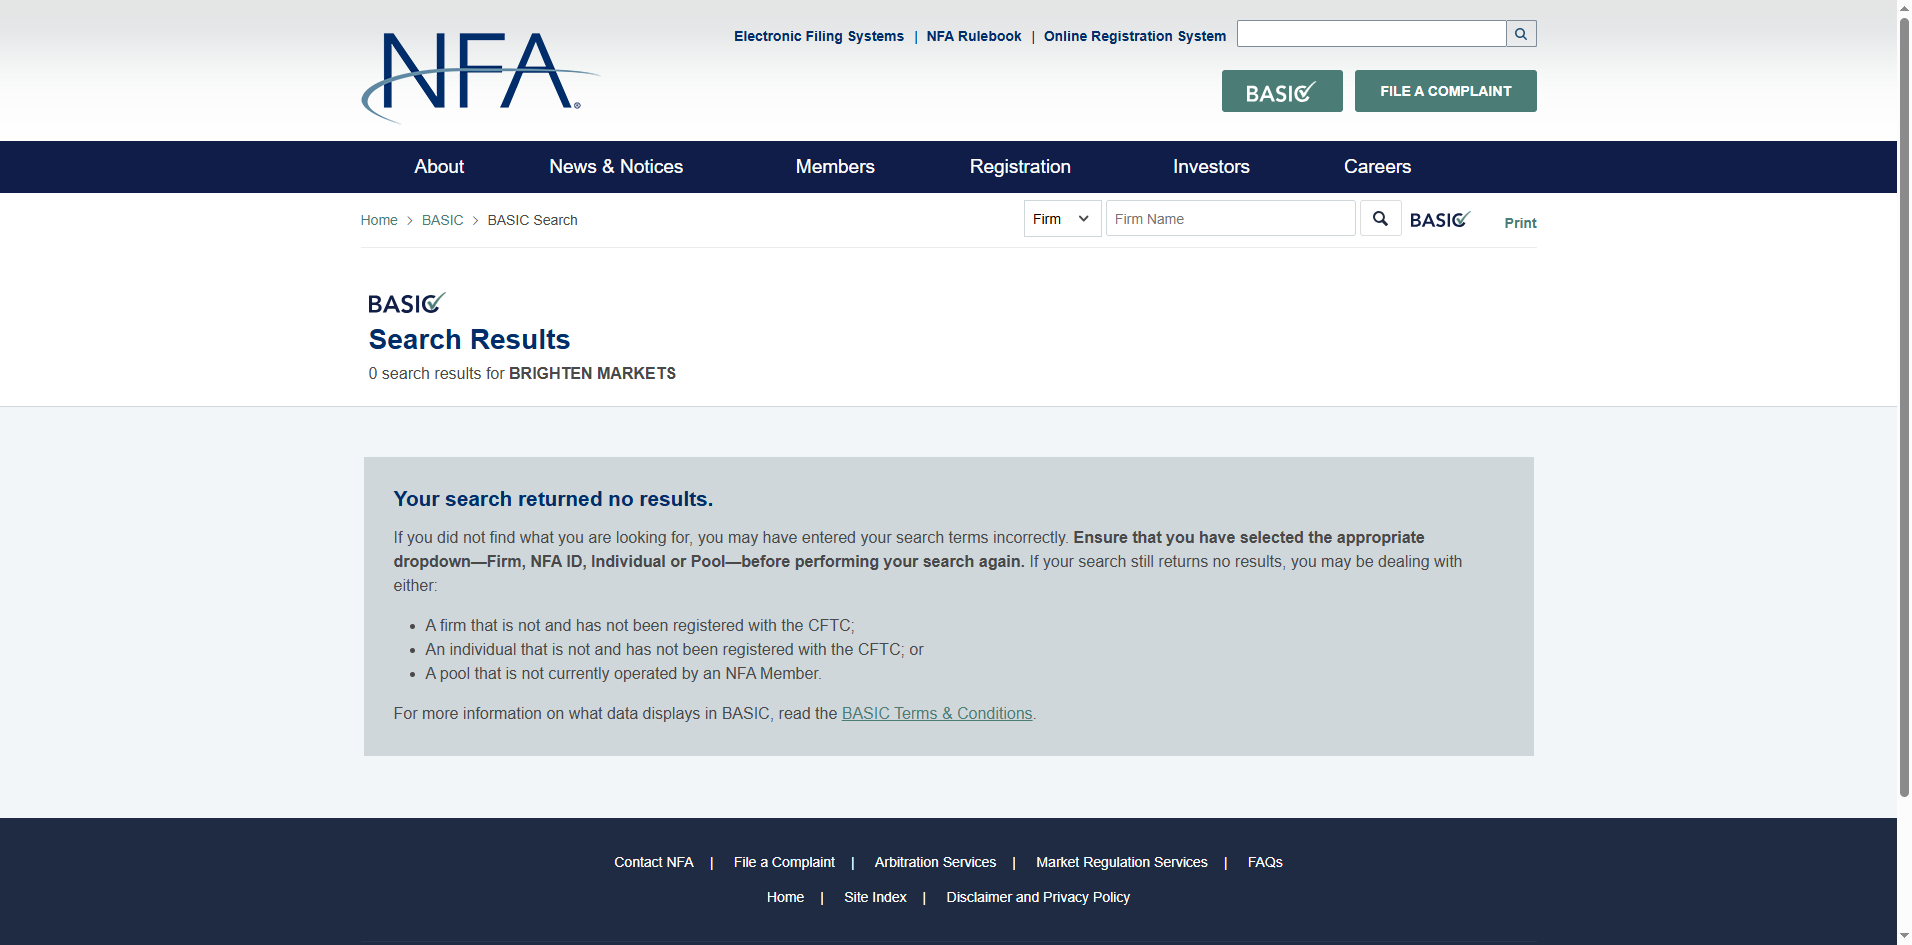Open the Careers menu
The height and width of the screenshot is (945, 1912).
[1377, 167]
